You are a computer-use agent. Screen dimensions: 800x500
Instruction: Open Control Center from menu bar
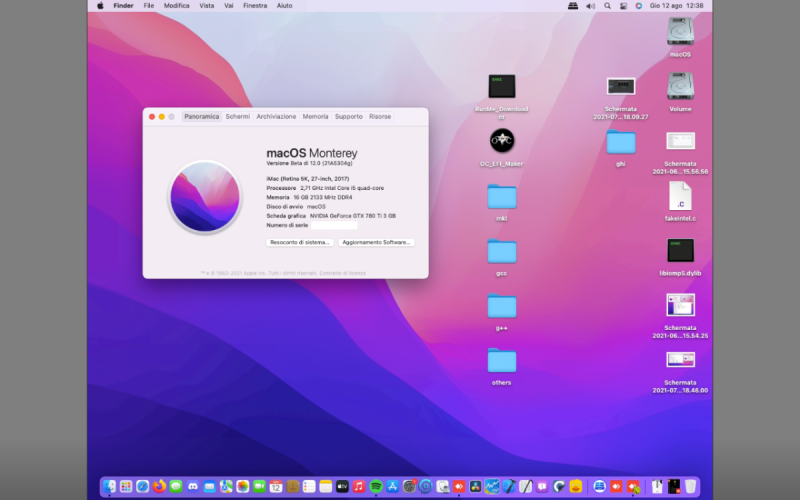point(623,6)
